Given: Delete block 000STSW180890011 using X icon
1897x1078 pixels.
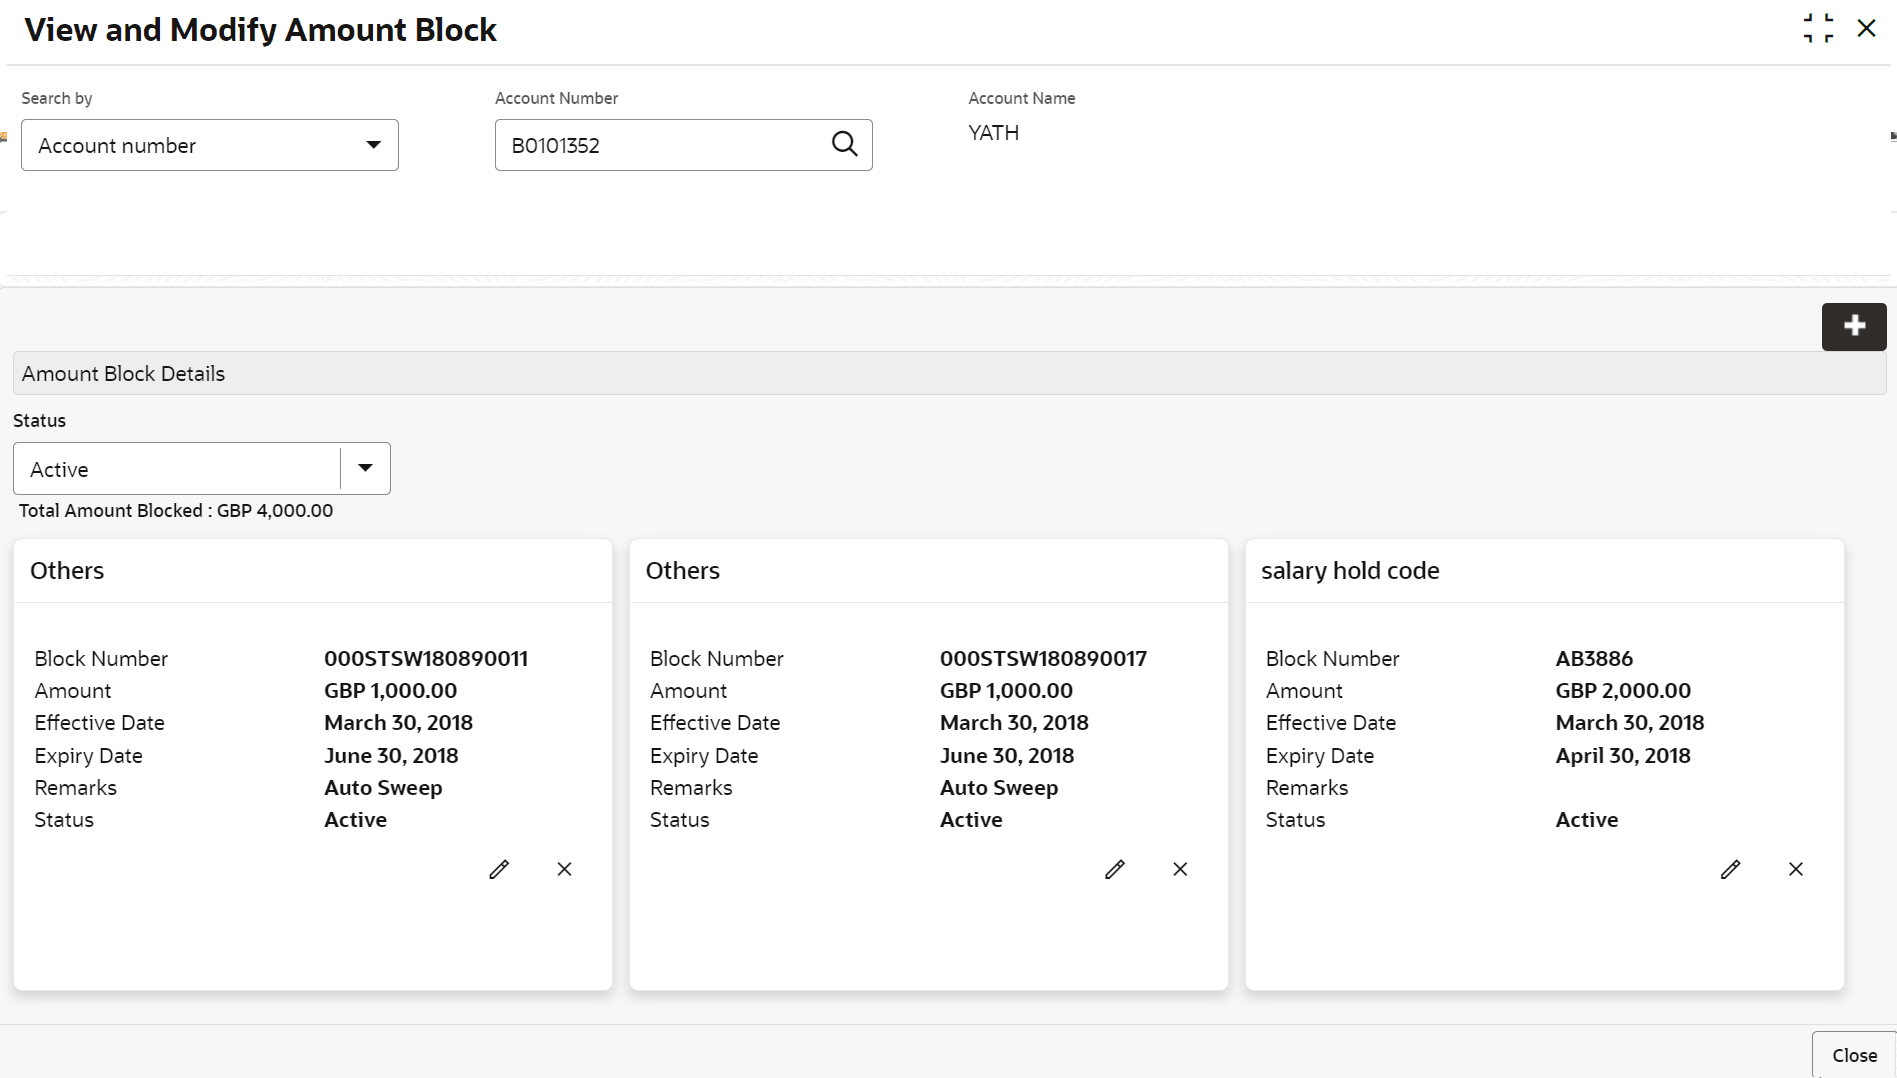Looking at the screenshot, I should (x=564, y=869).
